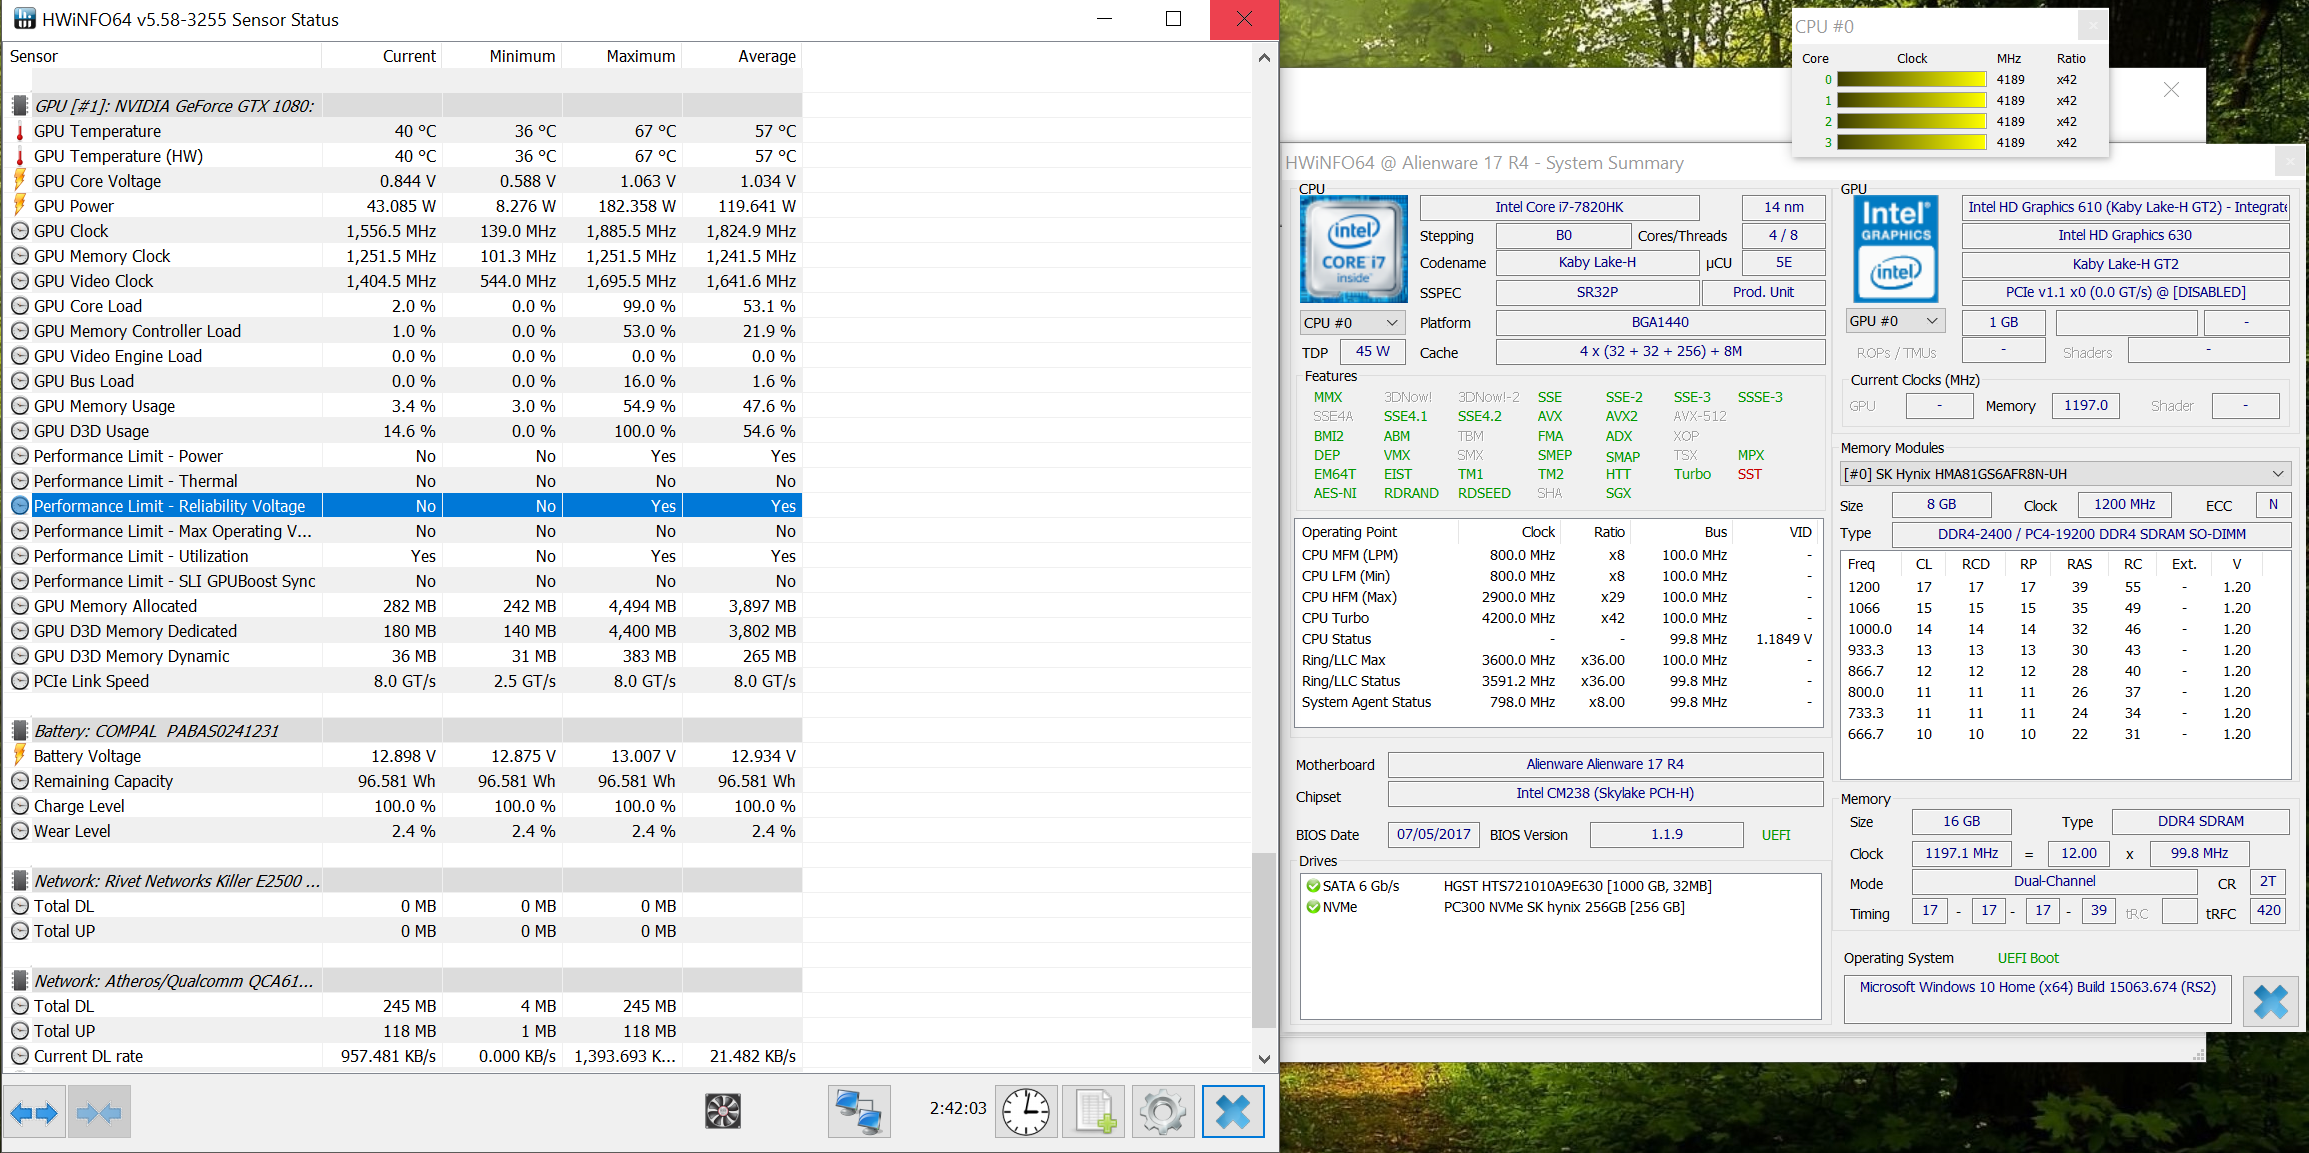Screen dimensions: 2309x1153
Task: Click the Dual-Channel memory mode field
Action: [2054, 881]
